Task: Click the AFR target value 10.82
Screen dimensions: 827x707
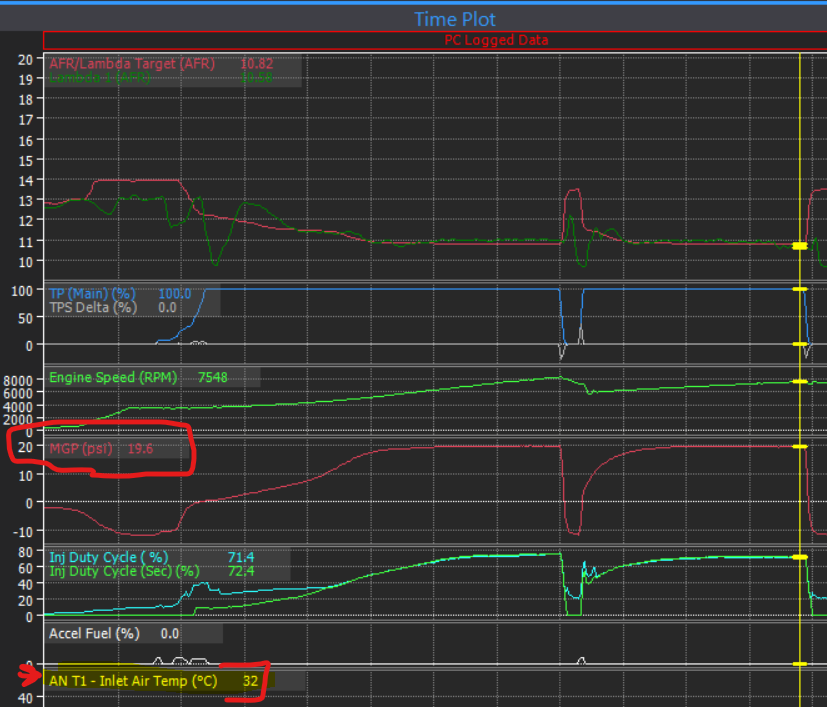Action: point(257,64)
